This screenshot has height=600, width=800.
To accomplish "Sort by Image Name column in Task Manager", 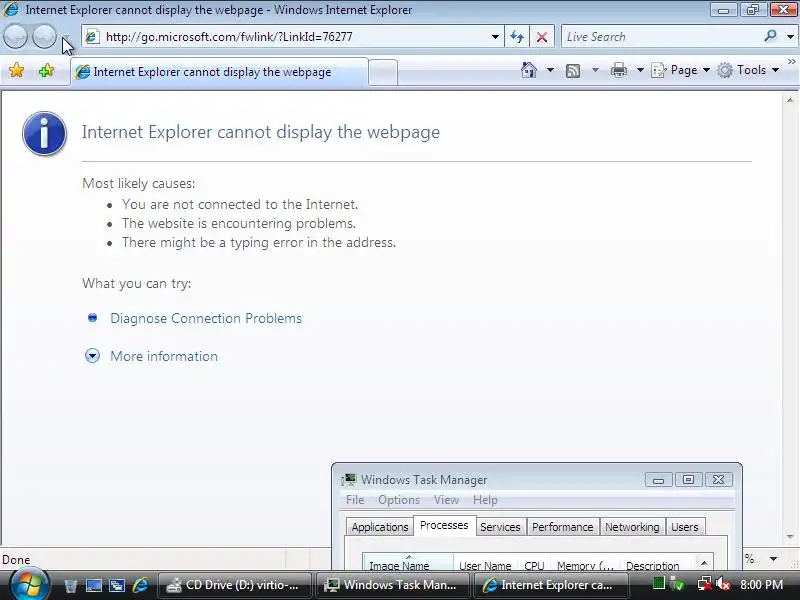I will click(x=408, y=563).
